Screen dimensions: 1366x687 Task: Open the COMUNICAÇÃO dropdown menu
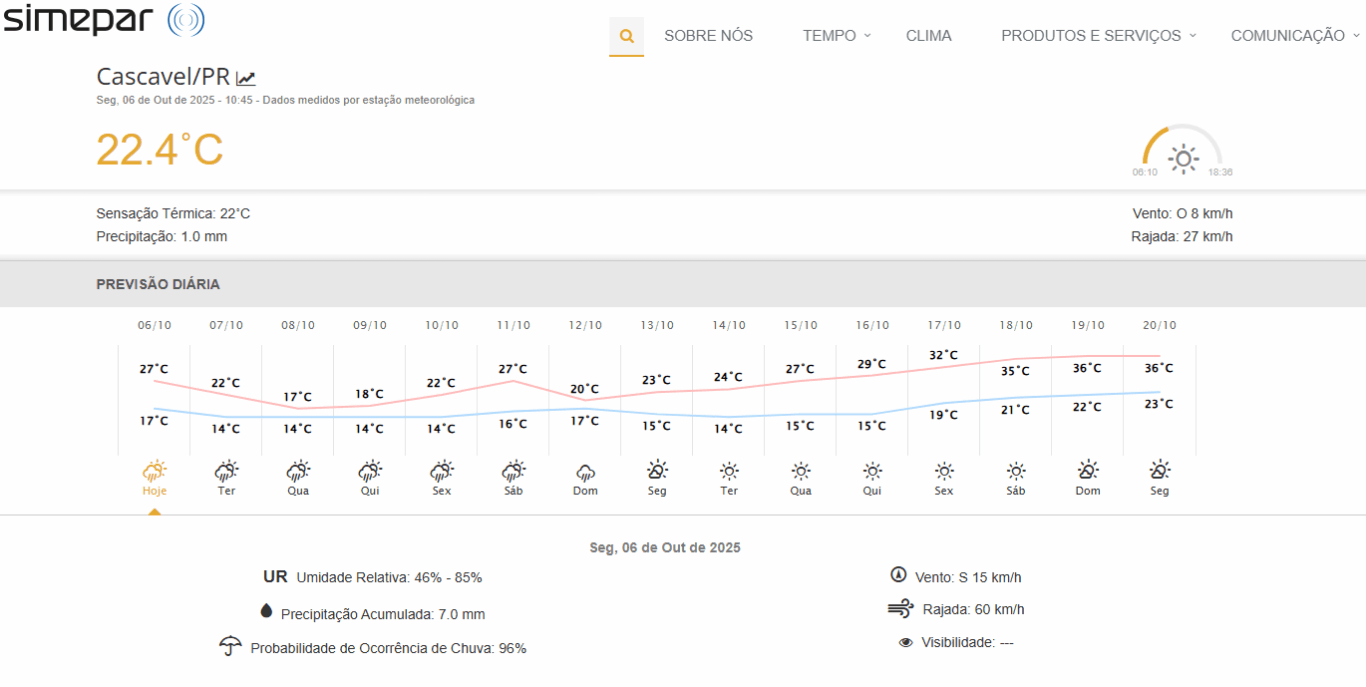pyautogui.click(x=1294, y=36)
